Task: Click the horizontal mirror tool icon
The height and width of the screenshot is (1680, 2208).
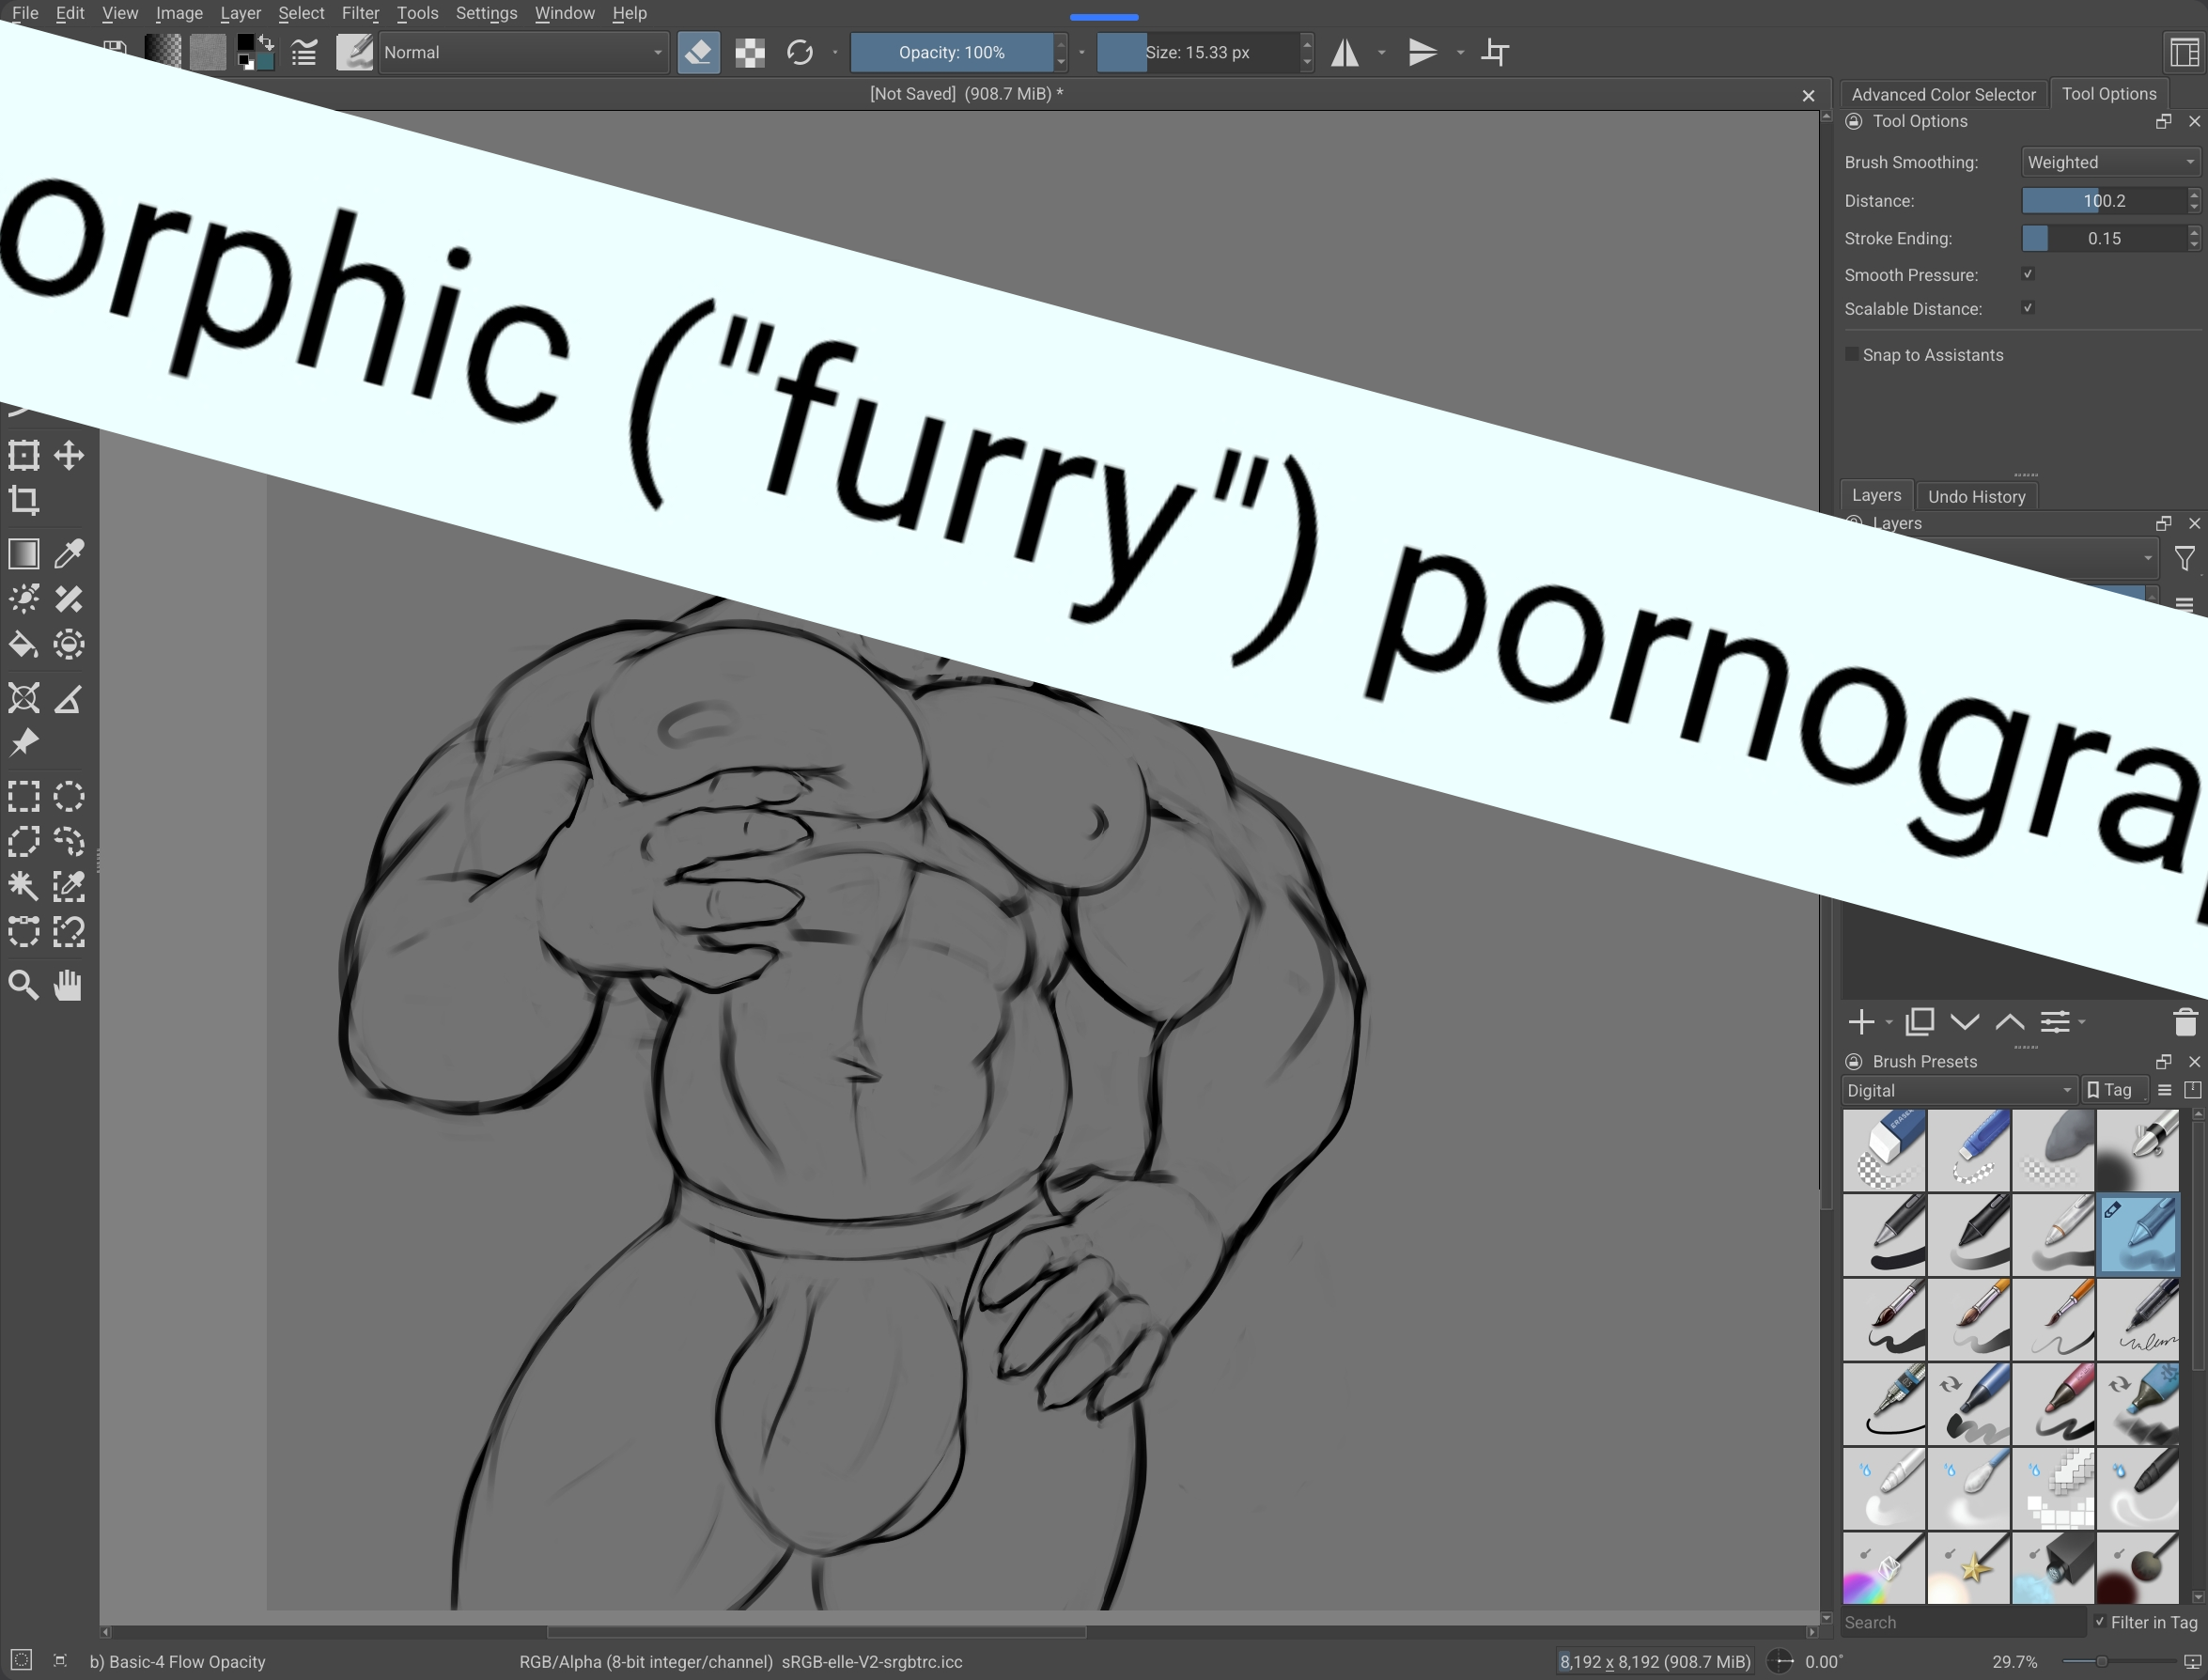Action: [1345, 52]
